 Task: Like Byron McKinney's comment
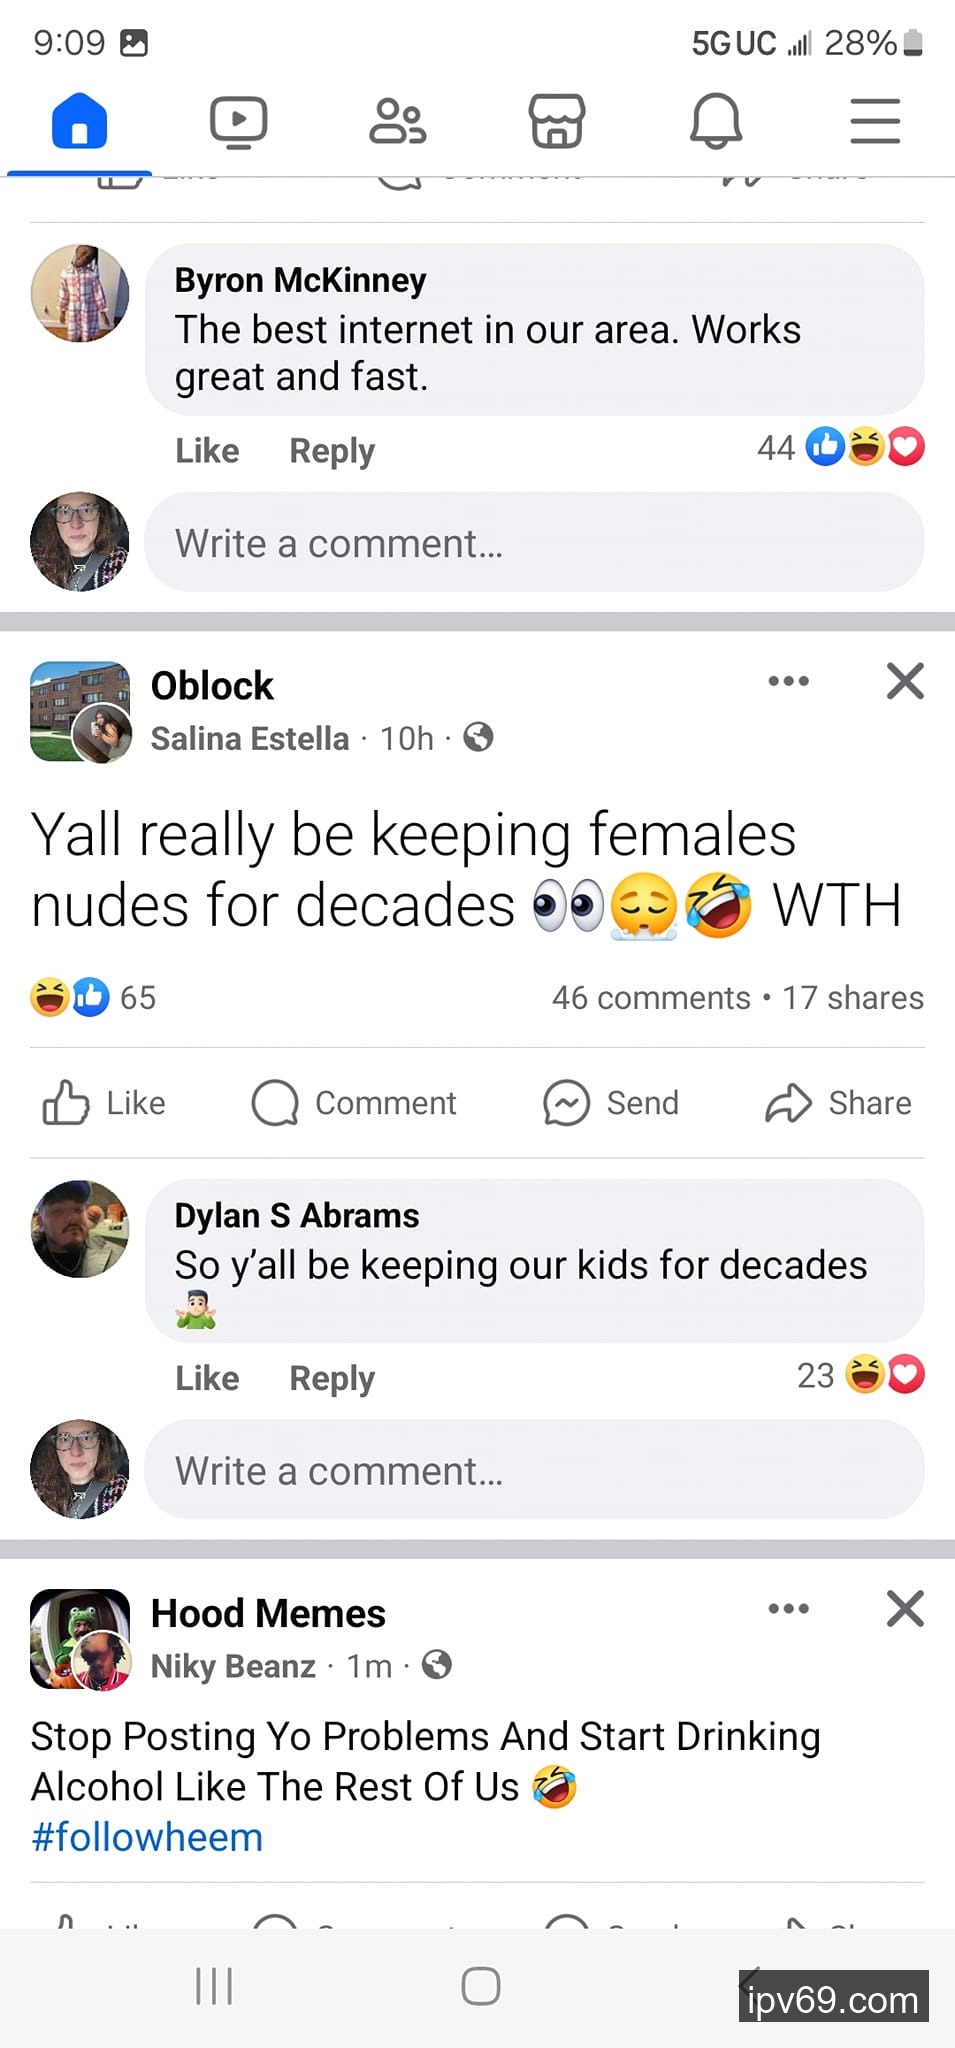click(x=207, y=451)
